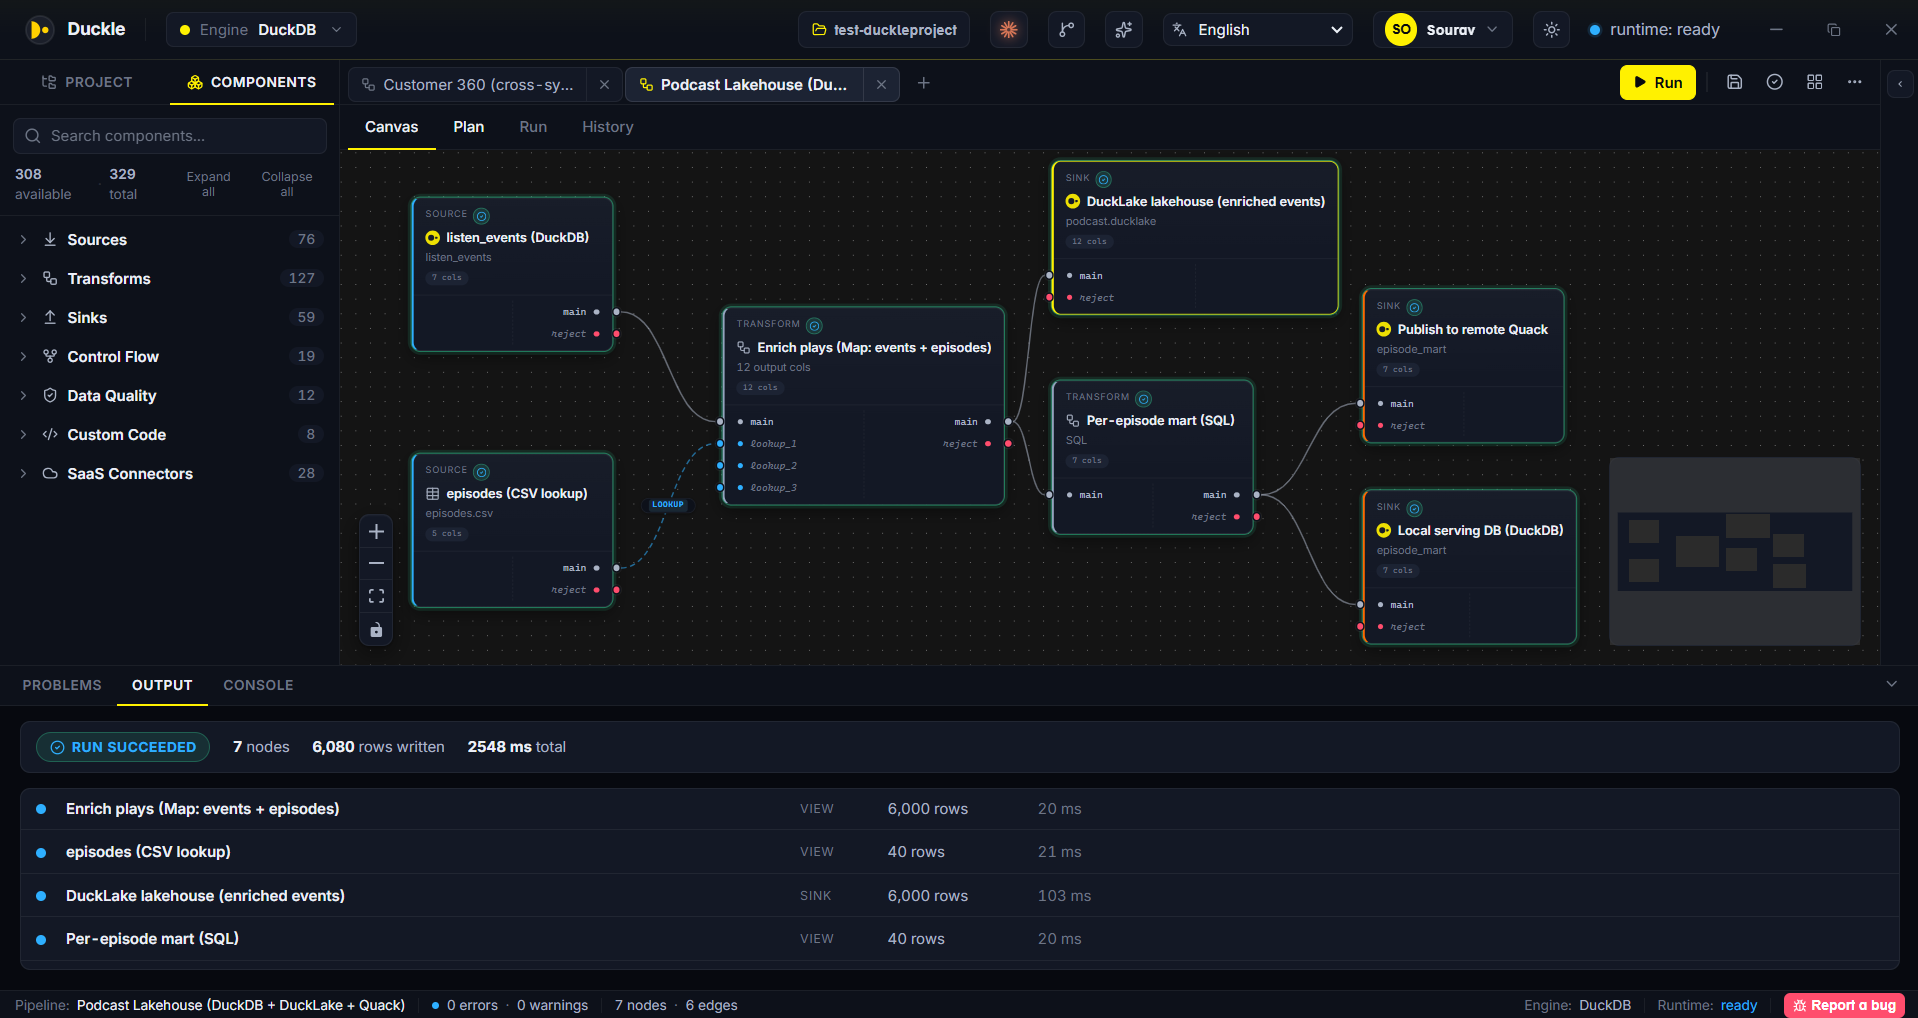Open the Engine DuckDB dropdown

[261, 30]
